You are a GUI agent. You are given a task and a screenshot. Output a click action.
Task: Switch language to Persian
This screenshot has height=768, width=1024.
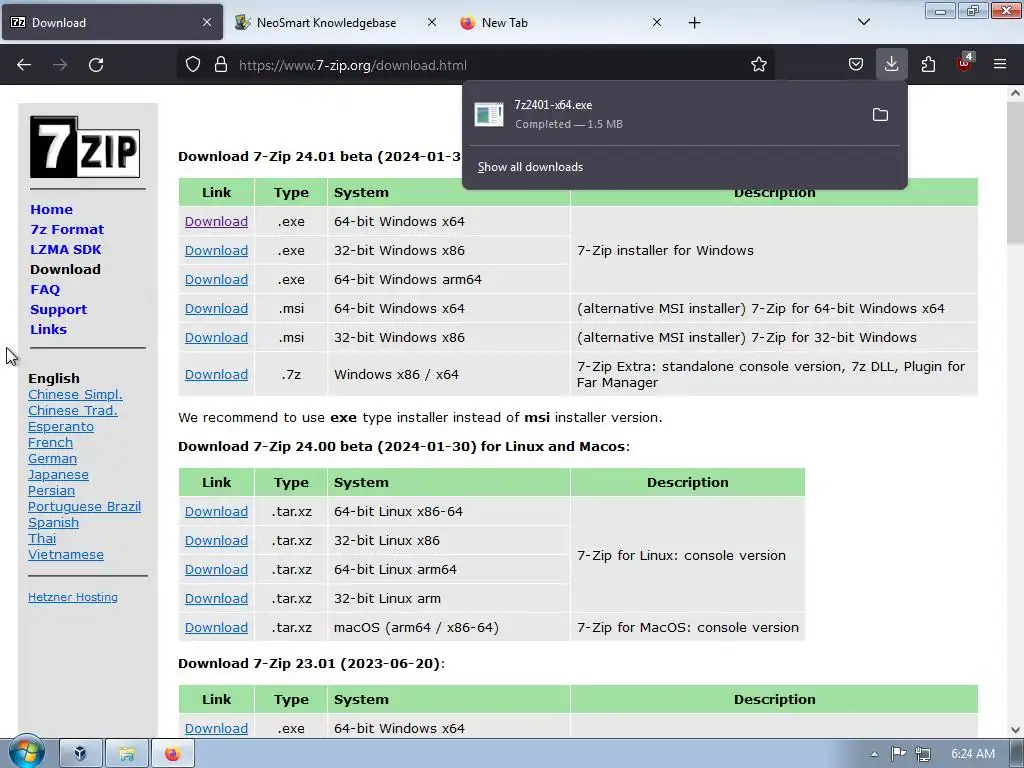(x=52, y=490)
